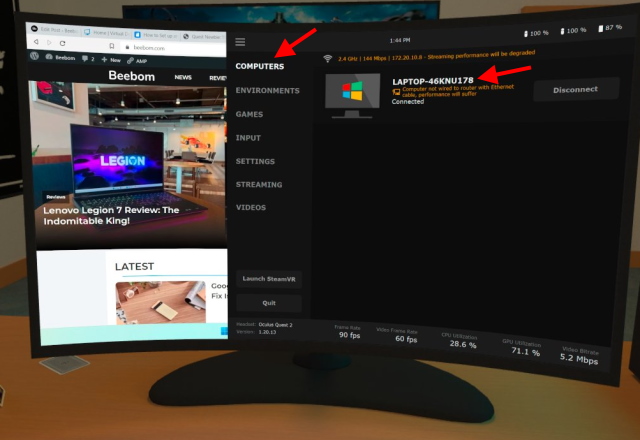This screenshot has width=640, height=440.
Task: Open the Environments section
Action: pyautogui.click(x=267, y=91)
